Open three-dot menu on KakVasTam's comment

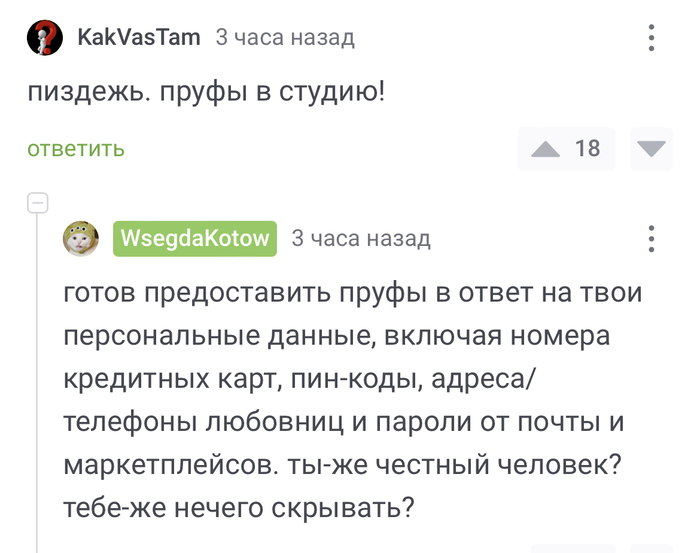coord(651,38)
